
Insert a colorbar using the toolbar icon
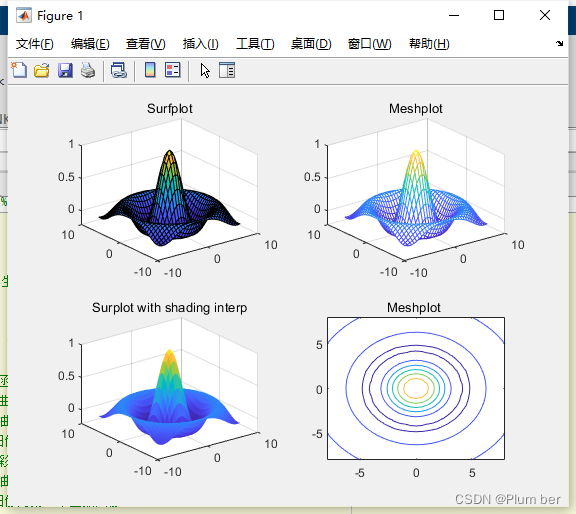pyautogui.click(x=150, y=70)
